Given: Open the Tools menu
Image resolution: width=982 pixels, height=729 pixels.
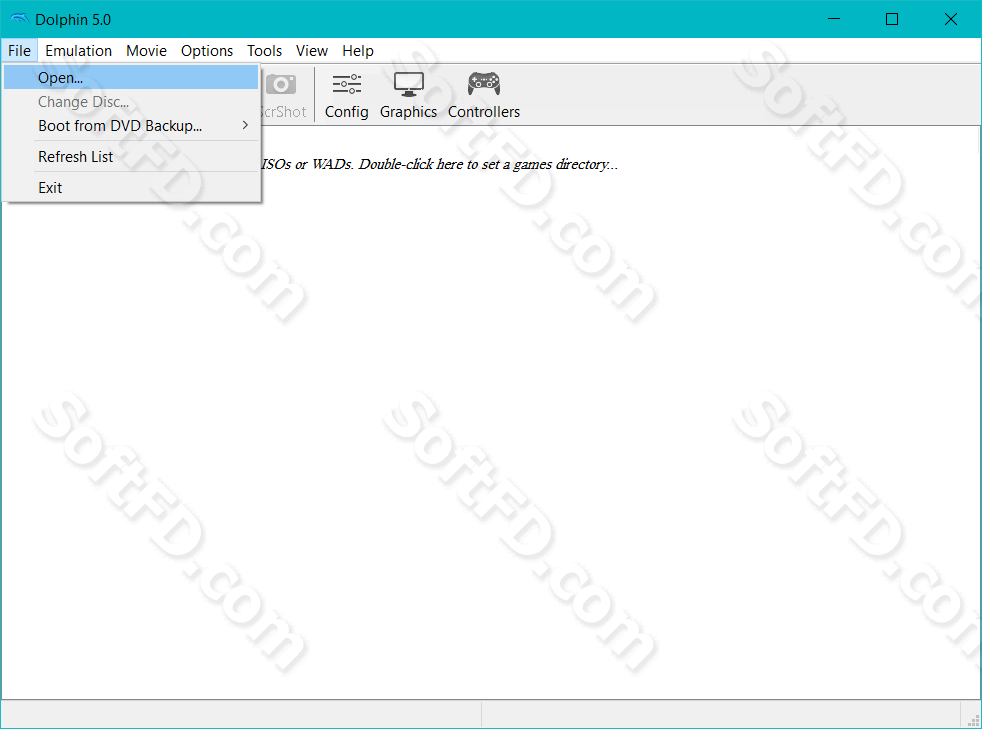Looking at the screenshot, I should pos(264,51).
